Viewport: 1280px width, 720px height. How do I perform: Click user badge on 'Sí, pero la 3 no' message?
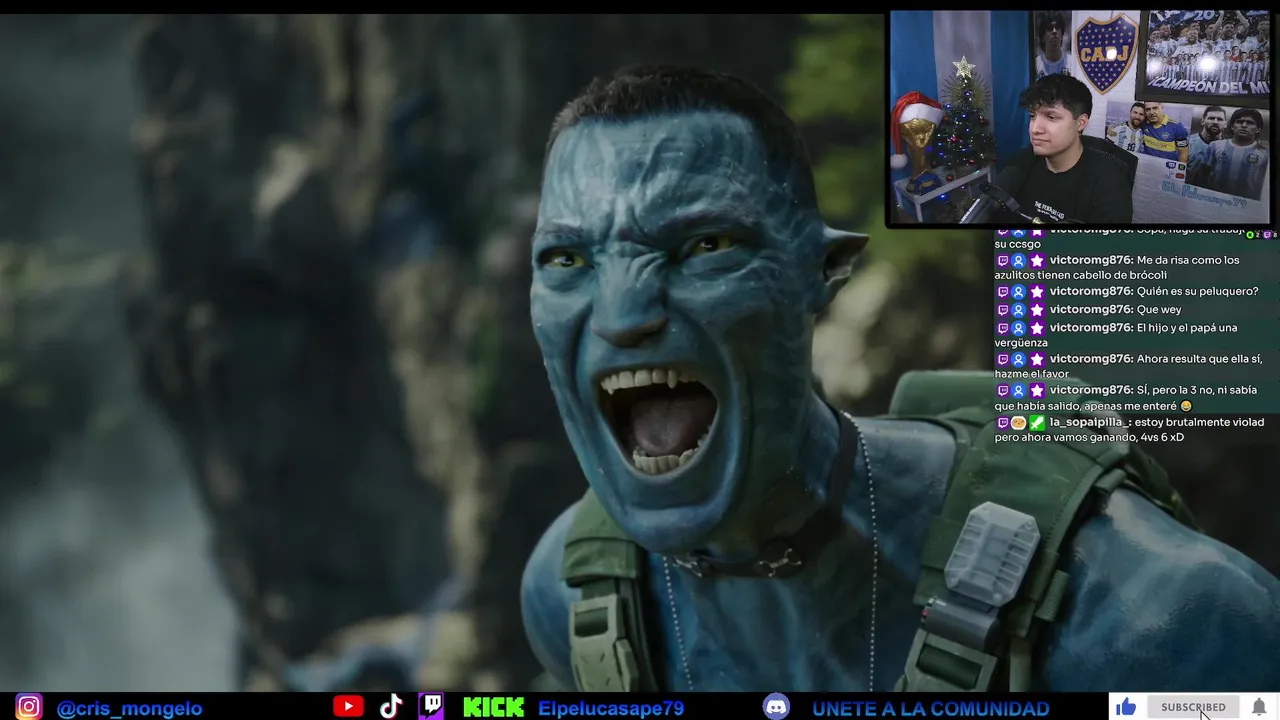(1019, 390)
